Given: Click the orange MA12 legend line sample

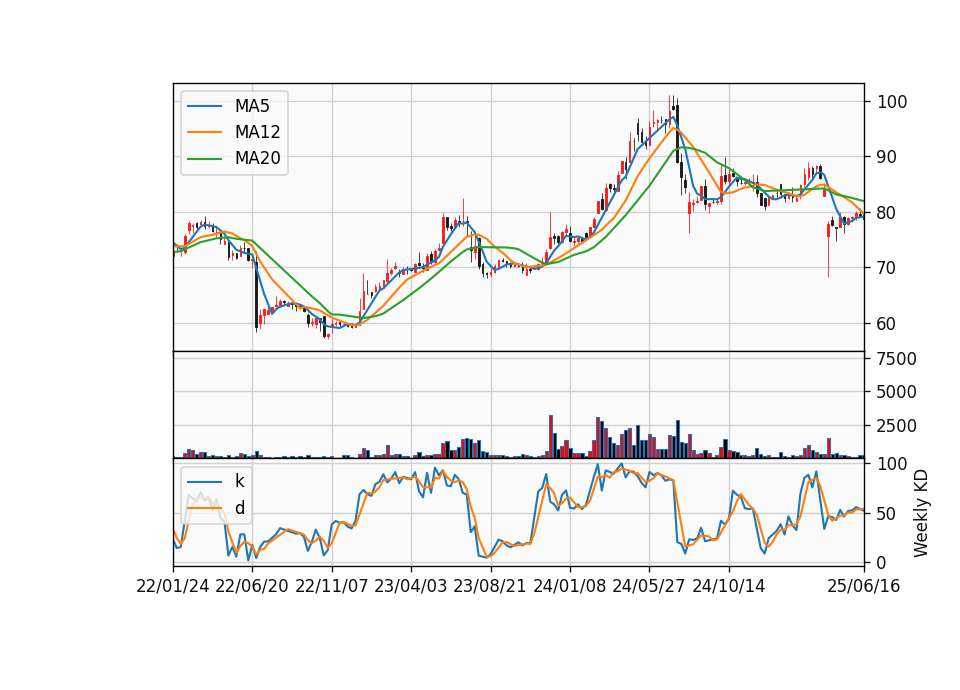Looking at the screenshot, I should (x=204, y=132).
